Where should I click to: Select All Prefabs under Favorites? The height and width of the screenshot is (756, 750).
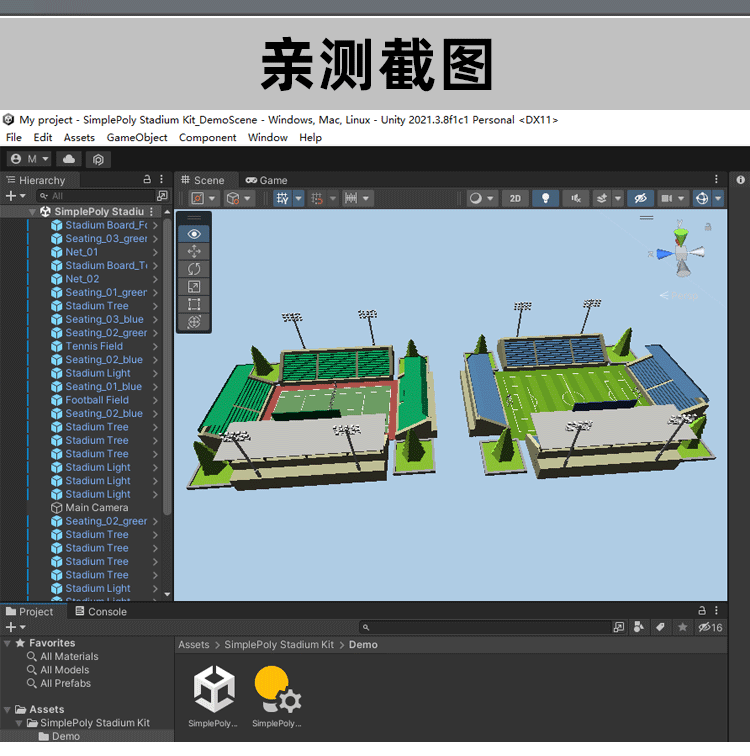click(x=65, y=683)
